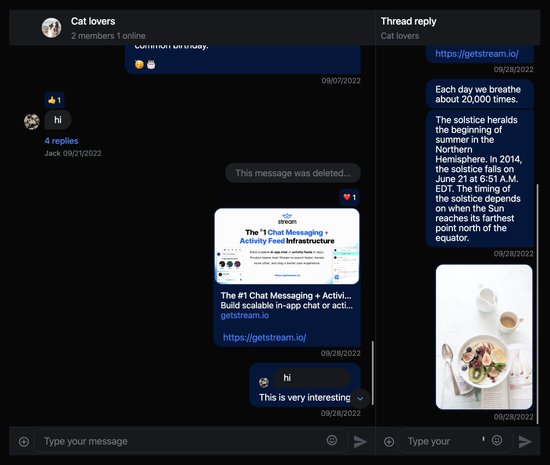Open attachment plus in main message composer
The height and width of the screenshot is (465, 550).
[24, 442]
